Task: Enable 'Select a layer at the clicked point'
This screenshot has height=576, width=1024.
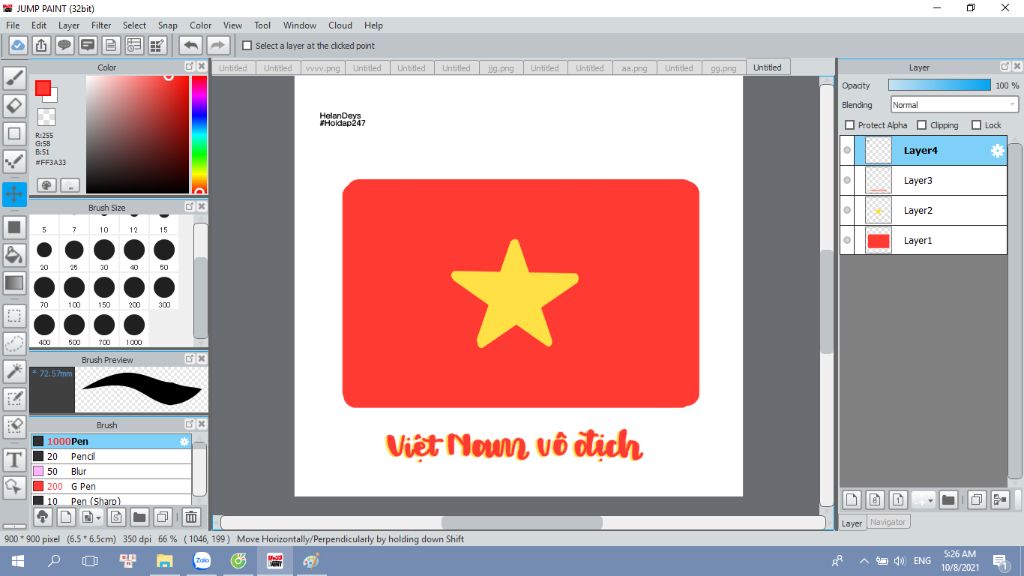Action: [x=247, y=46]
